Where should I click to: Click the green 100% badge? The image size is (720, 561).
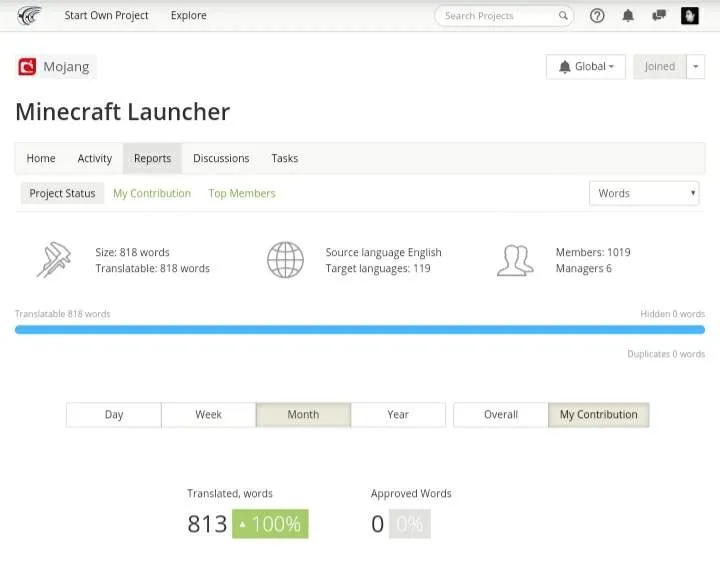[270, 524]
